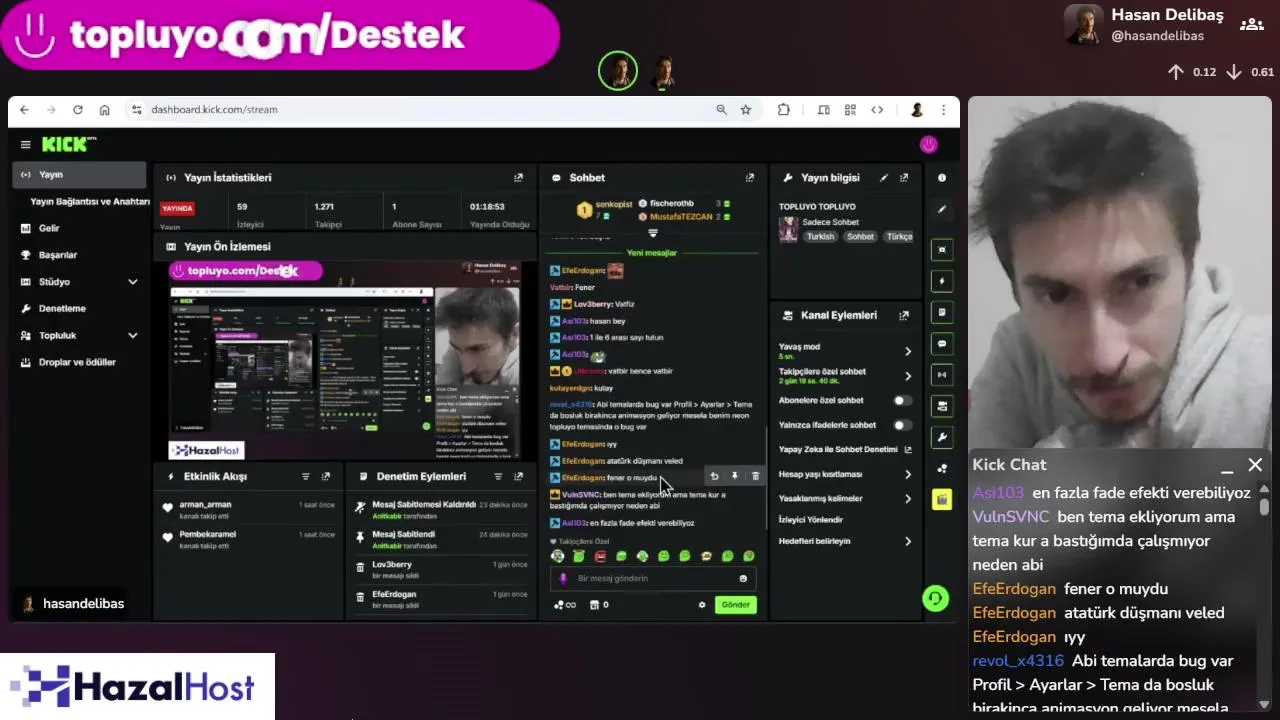Screen dimensions: 1280x720
Task: Click the reply icon on hovered message
Action: (714, 477)
